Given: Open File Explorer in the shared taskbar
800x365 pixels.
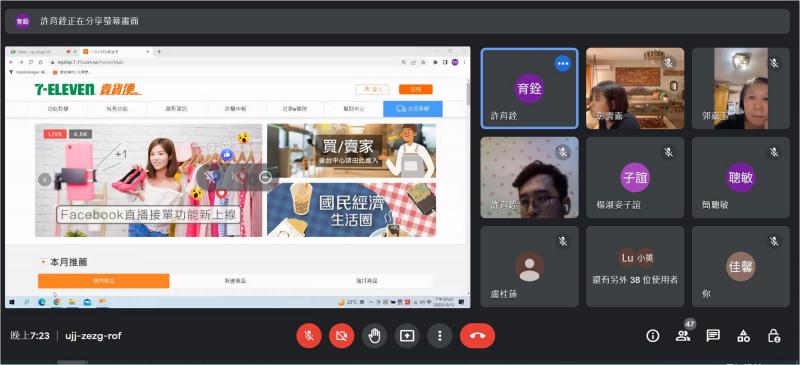Looking at the screenshot, I should pyautogui.click(x=72, y=302).
